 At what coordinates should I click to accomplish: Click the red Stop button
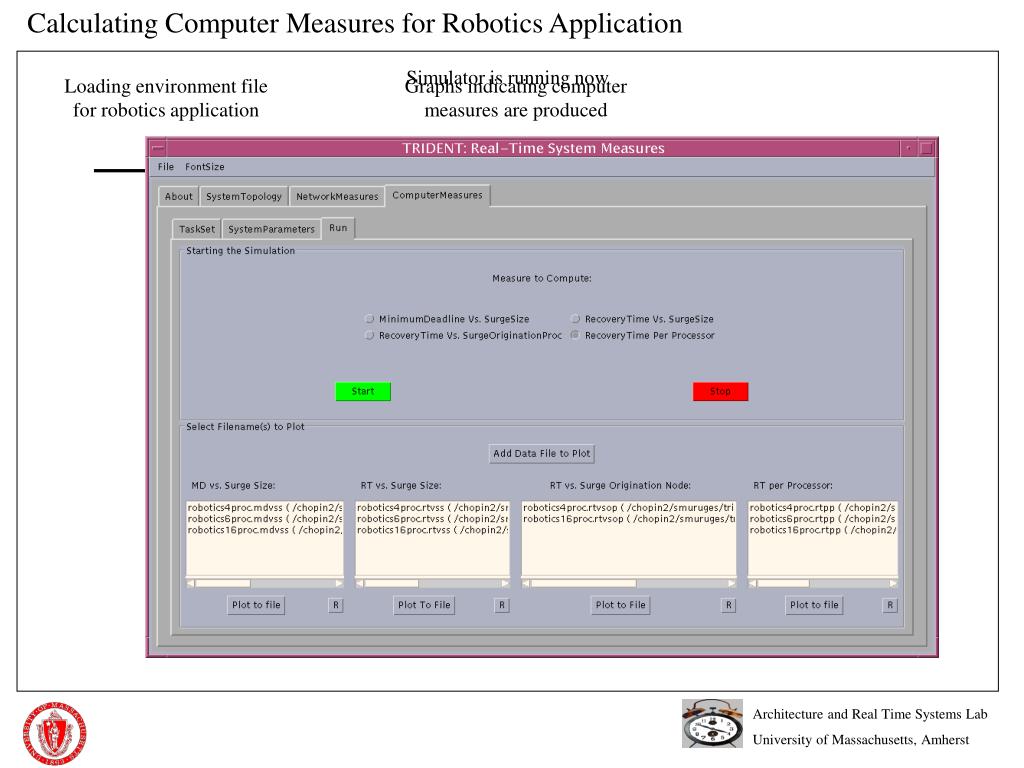tap(720, 391)
